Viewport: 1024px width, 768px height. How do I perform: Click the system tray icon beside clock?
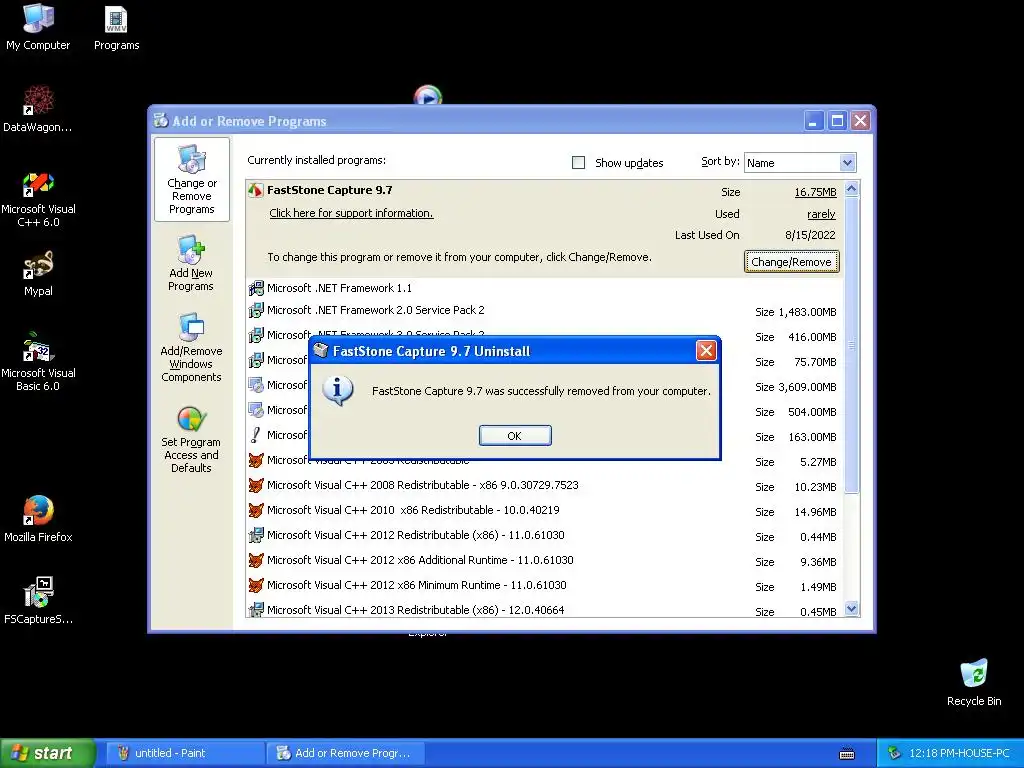pyautogui.click(x=893, y=753)
